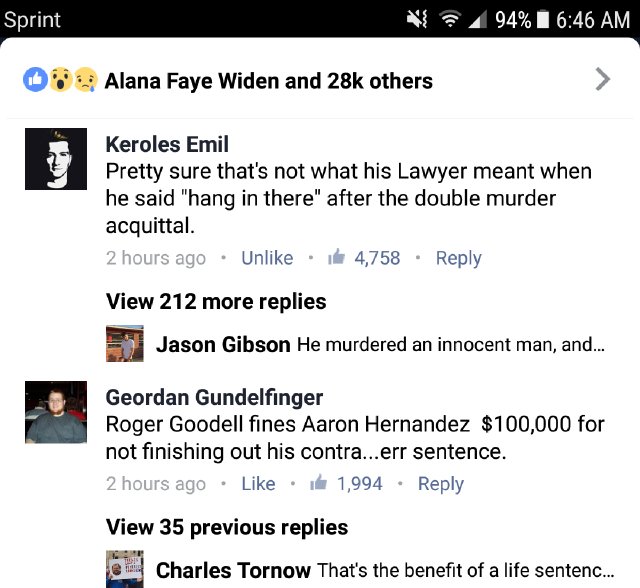Screen dimensions: 640x588
Task: Tap the Sad reaction emoji
Action: click(85, 80)
